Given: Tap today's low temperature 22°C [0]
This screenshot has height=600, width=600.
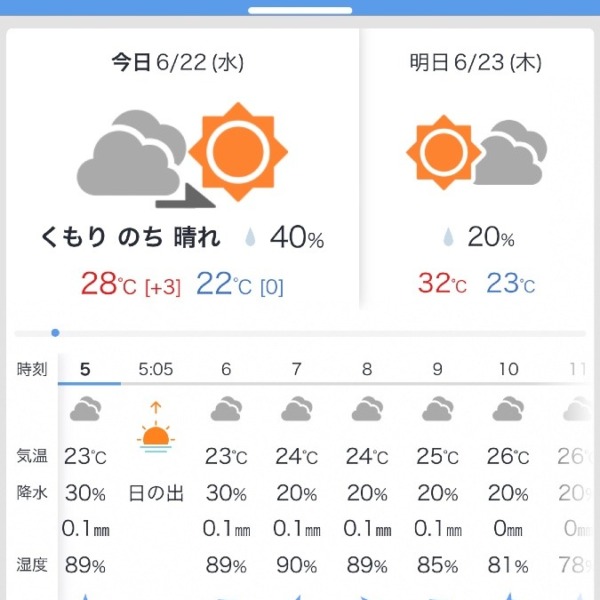Looking at the screenshot, I should [240, 284].
